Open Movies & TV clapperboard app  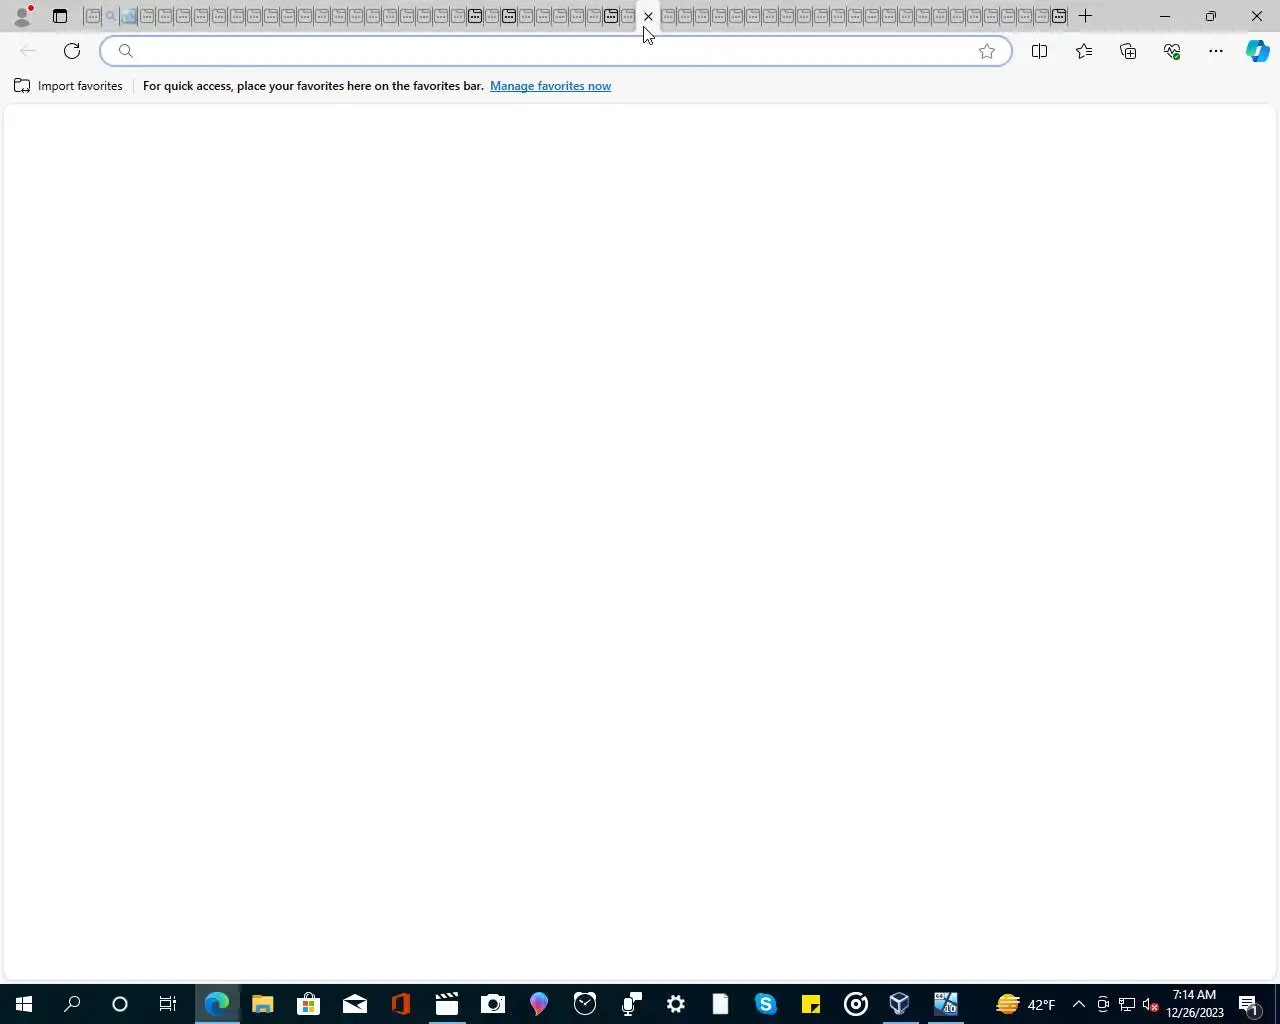(447, 1004)
